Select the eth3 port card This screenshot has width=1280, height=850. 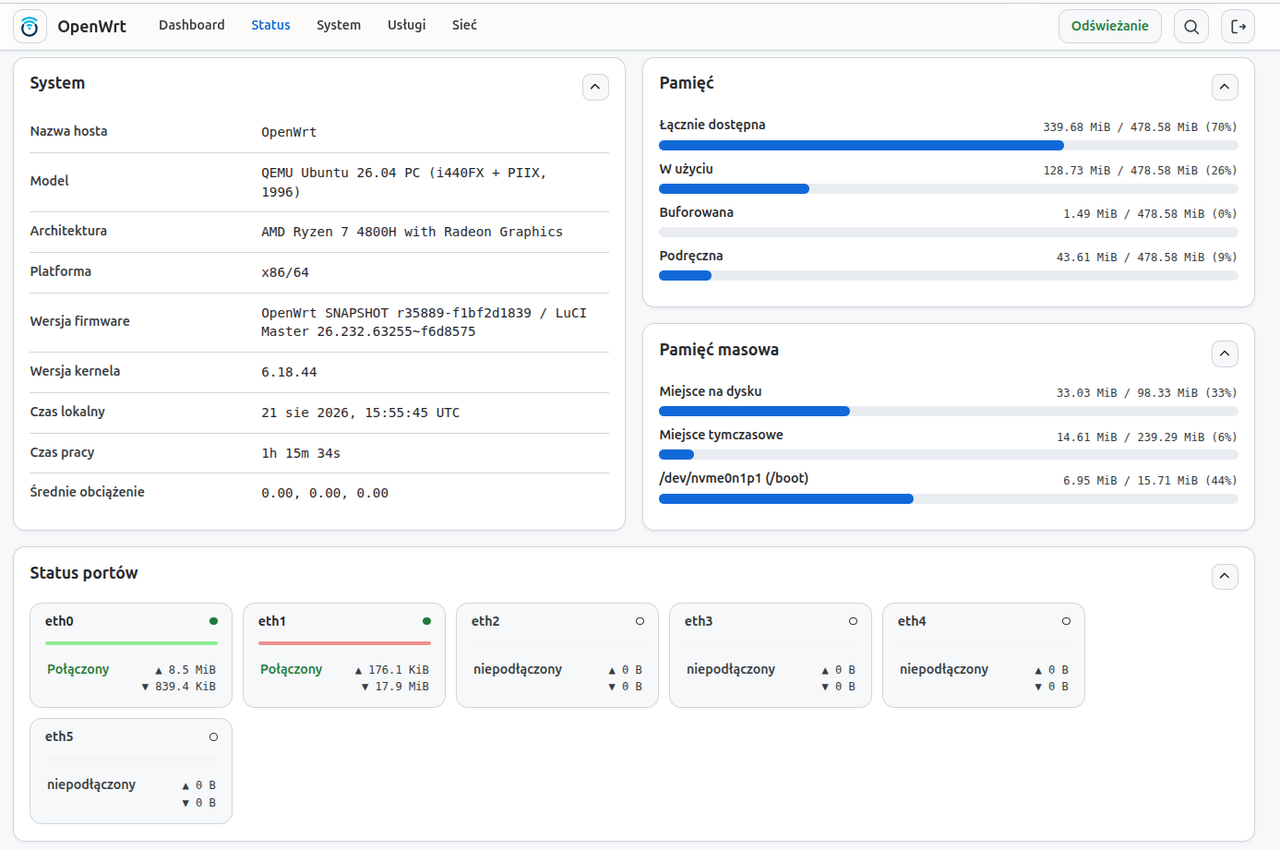click(x=770, y=655)
